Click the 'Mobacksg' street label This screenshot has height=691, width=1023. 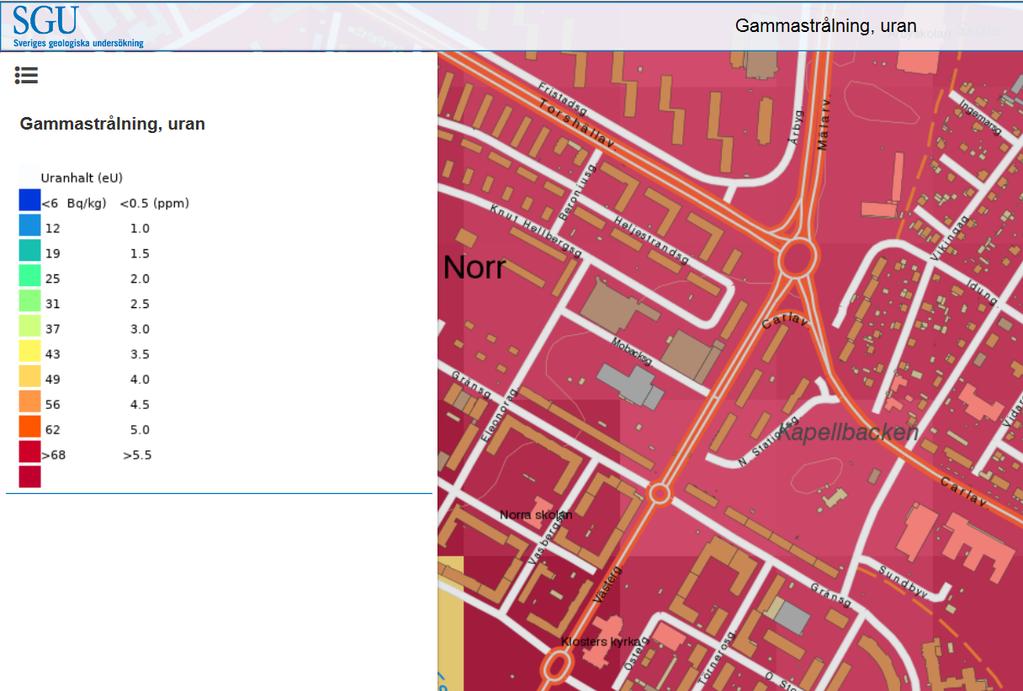[632, 351]
